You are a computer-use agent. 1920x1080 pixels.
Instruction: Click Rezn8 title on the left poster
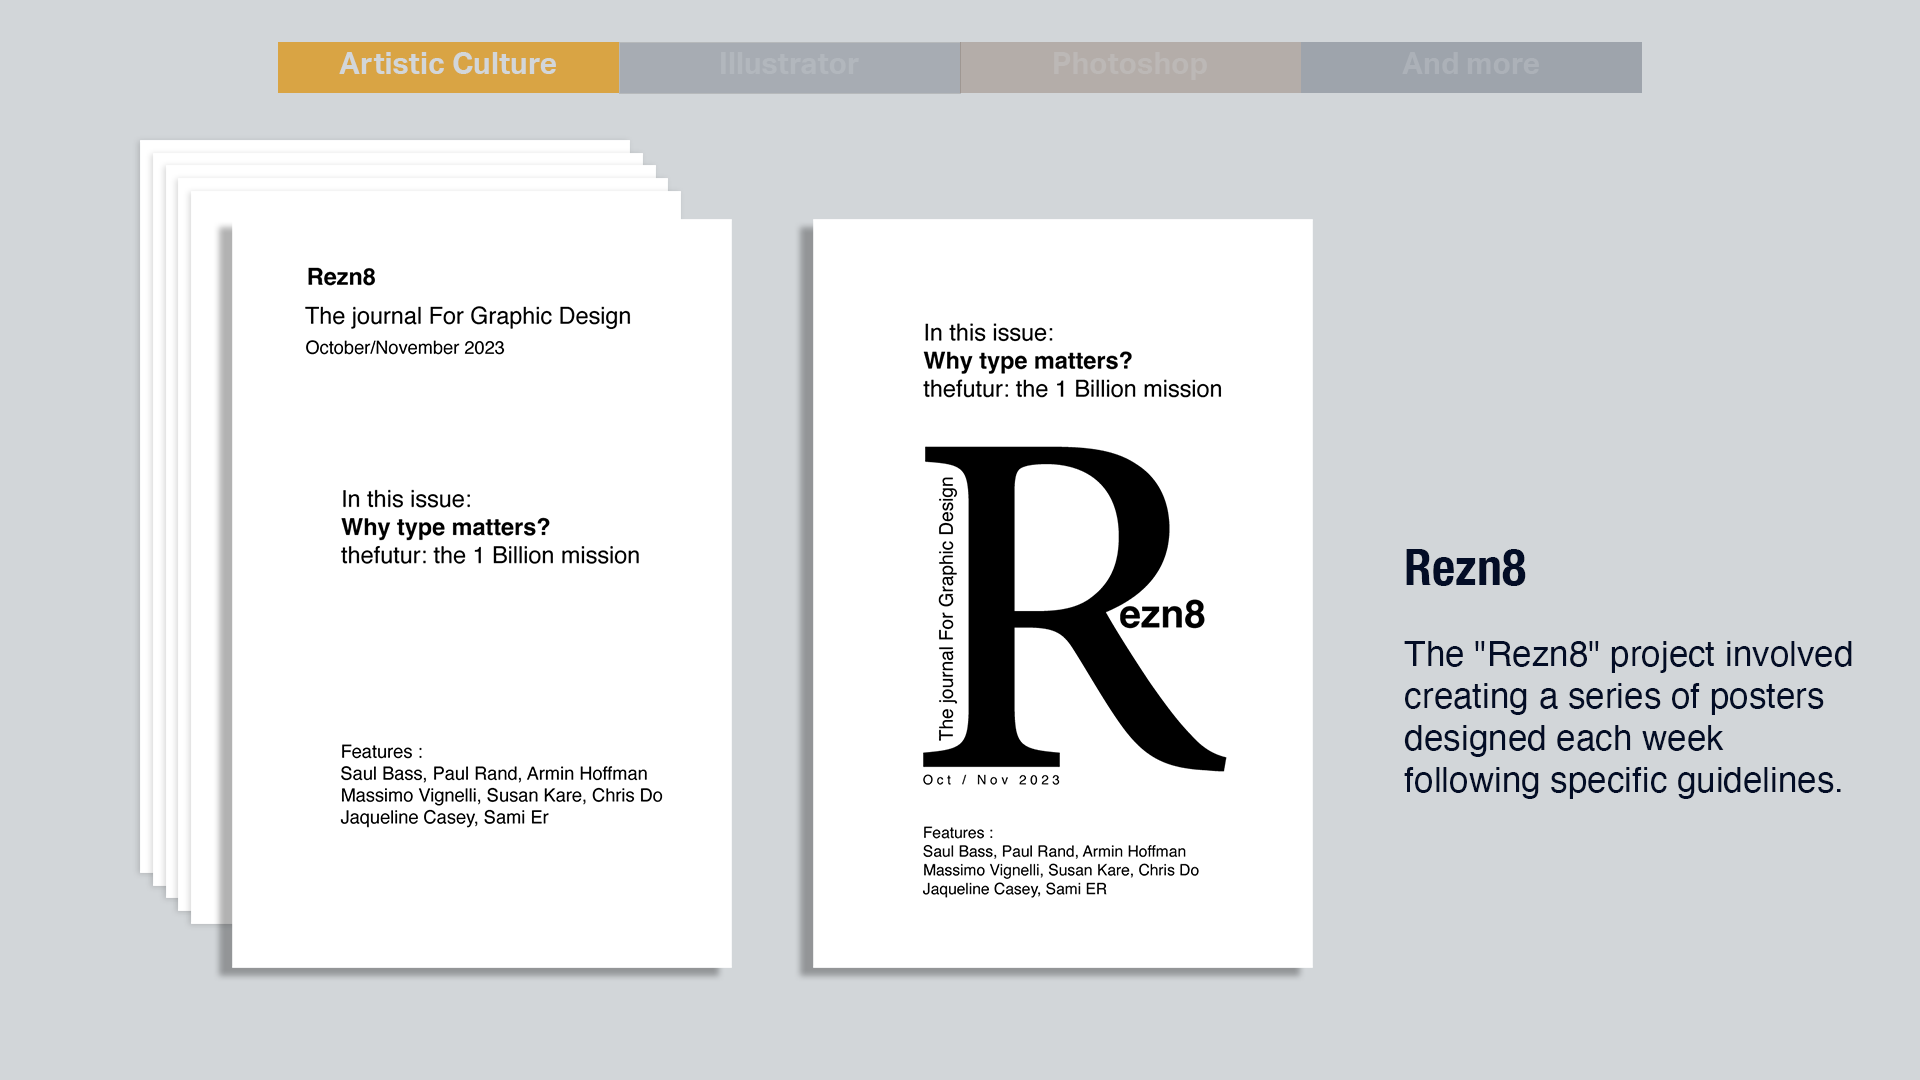click(x=341, y=277)
